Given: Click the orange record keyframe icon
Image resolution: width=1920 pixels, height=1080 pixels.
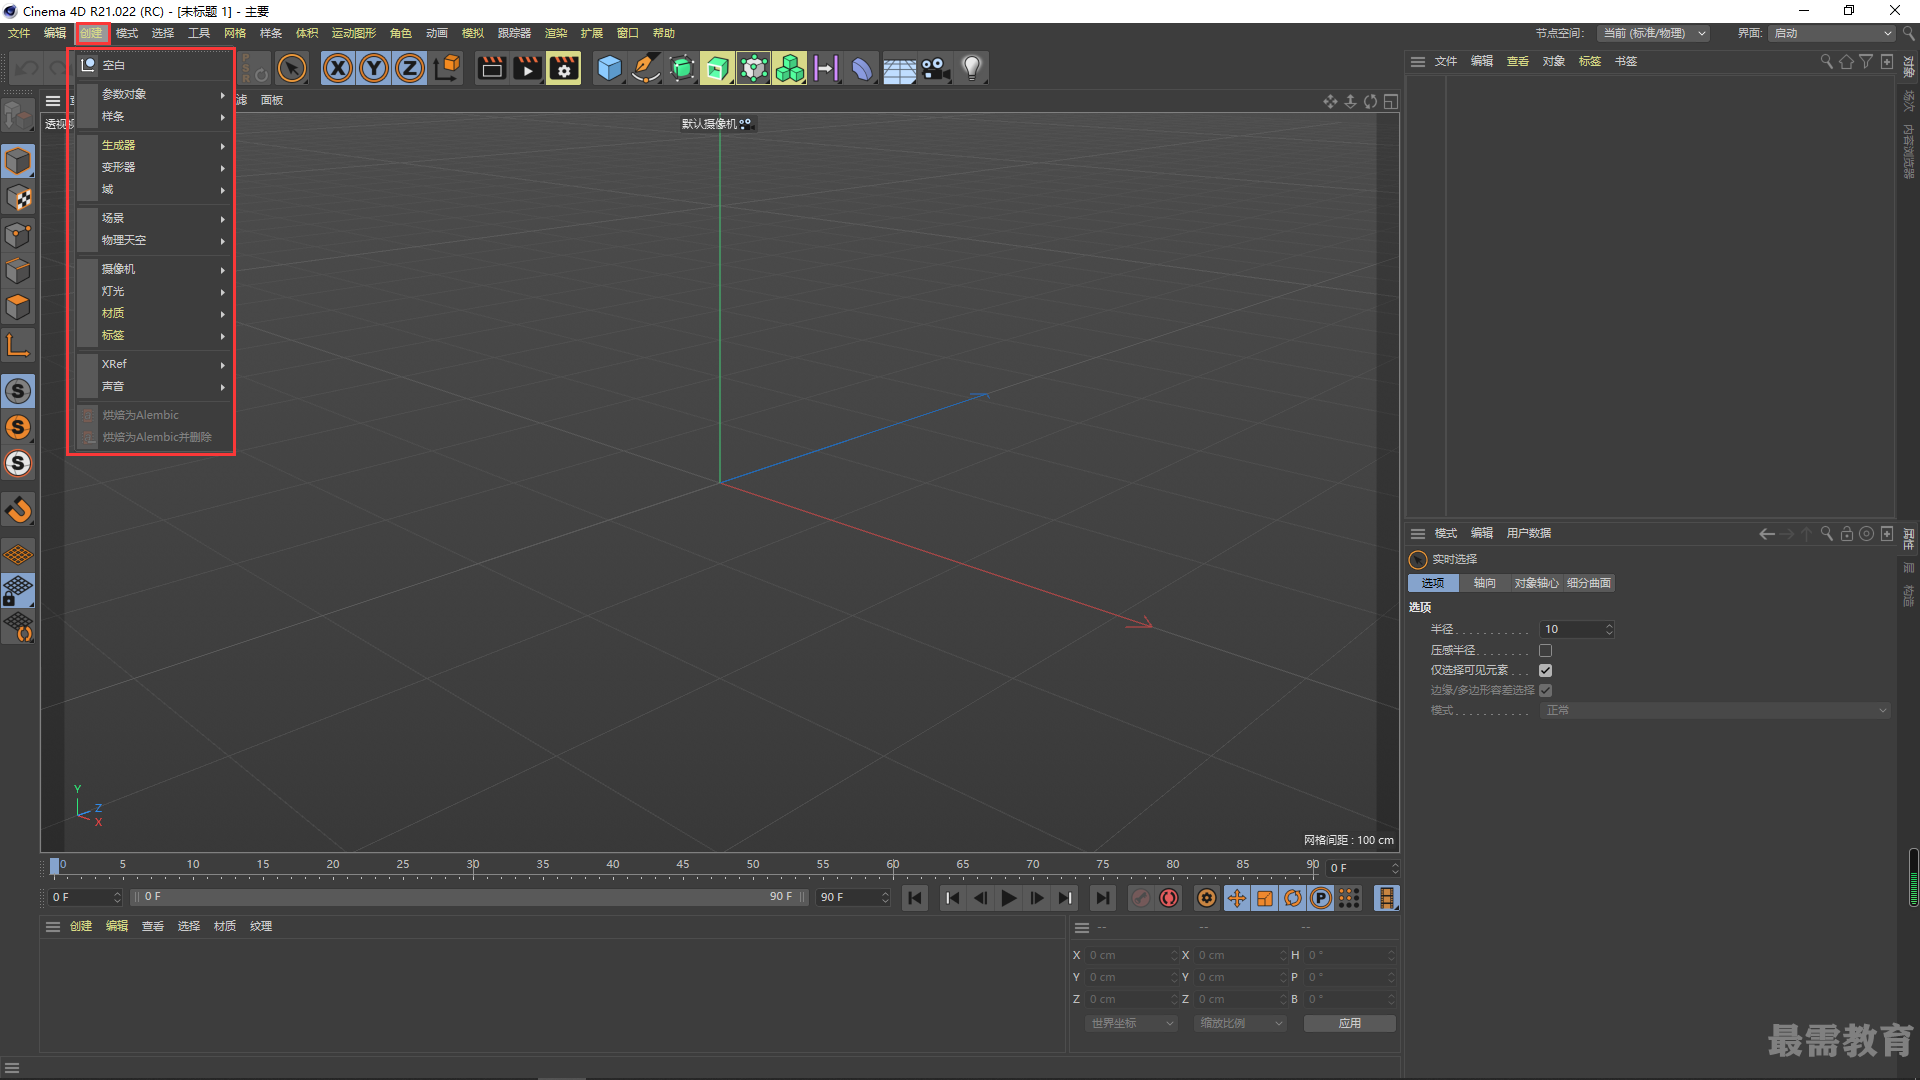Looking at the screenshot, I should 1207,898.
